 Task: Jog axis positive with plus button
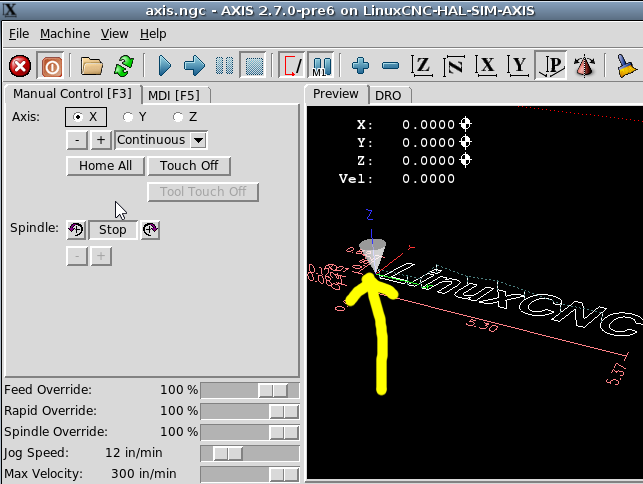click(101, 140)
